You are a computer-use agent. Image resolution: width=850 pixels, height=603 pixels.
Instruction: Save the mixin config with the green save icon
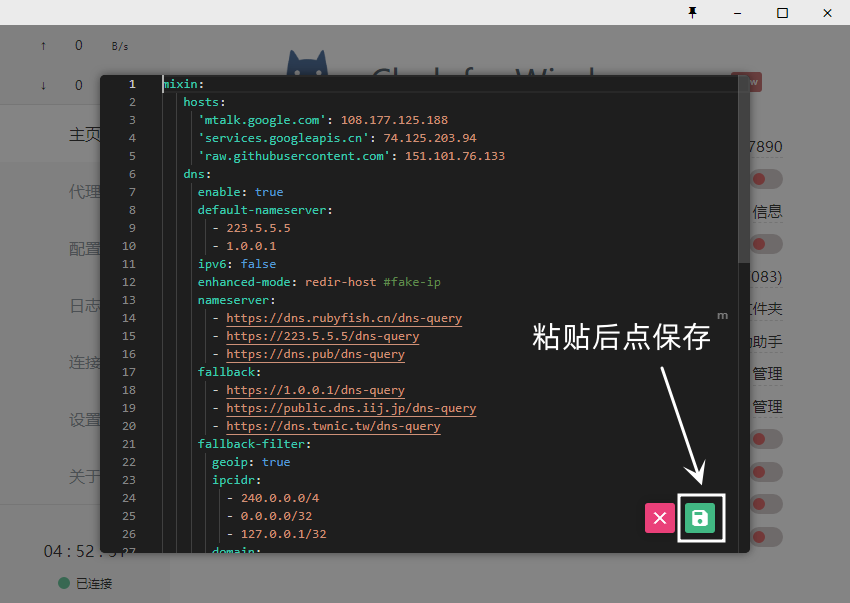[x=700, y=518]
